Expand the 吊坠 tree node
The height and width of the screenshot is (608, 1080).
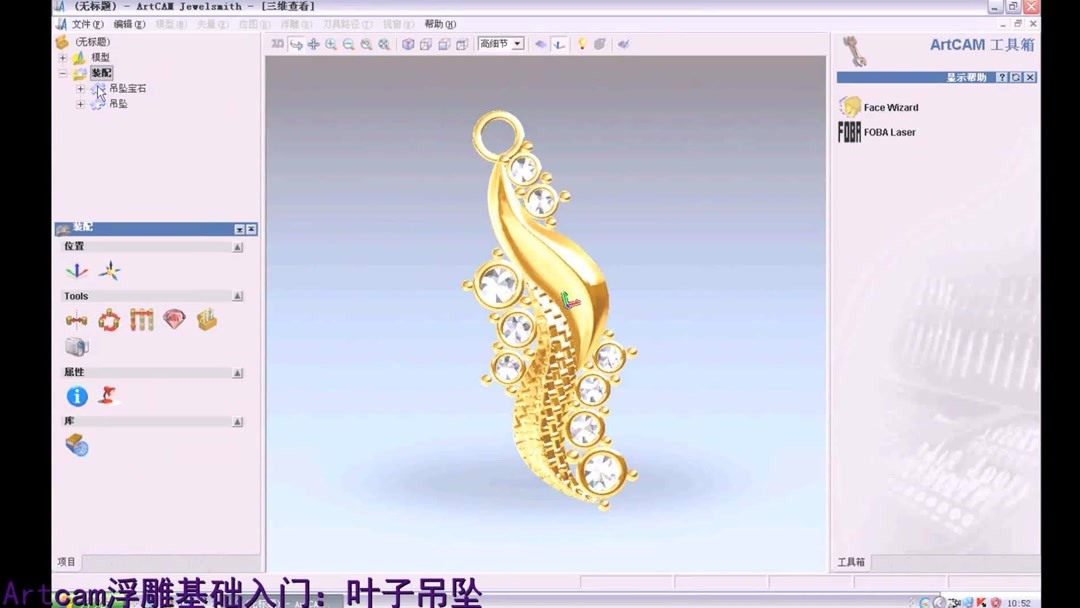click(80, 103)
